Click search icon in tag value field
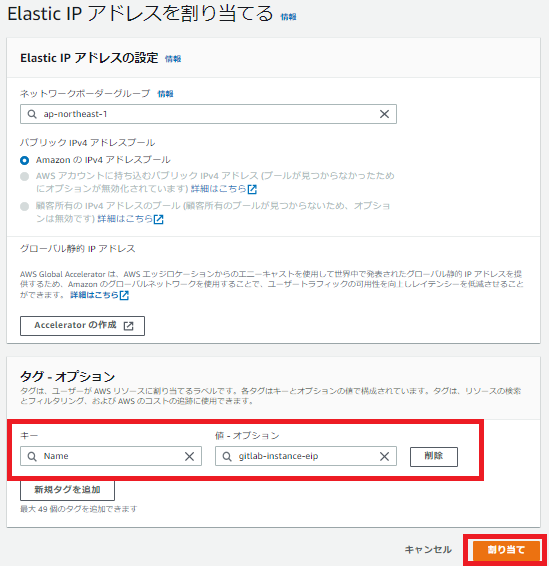The image size is (550, 566). [x=227, y=456]
